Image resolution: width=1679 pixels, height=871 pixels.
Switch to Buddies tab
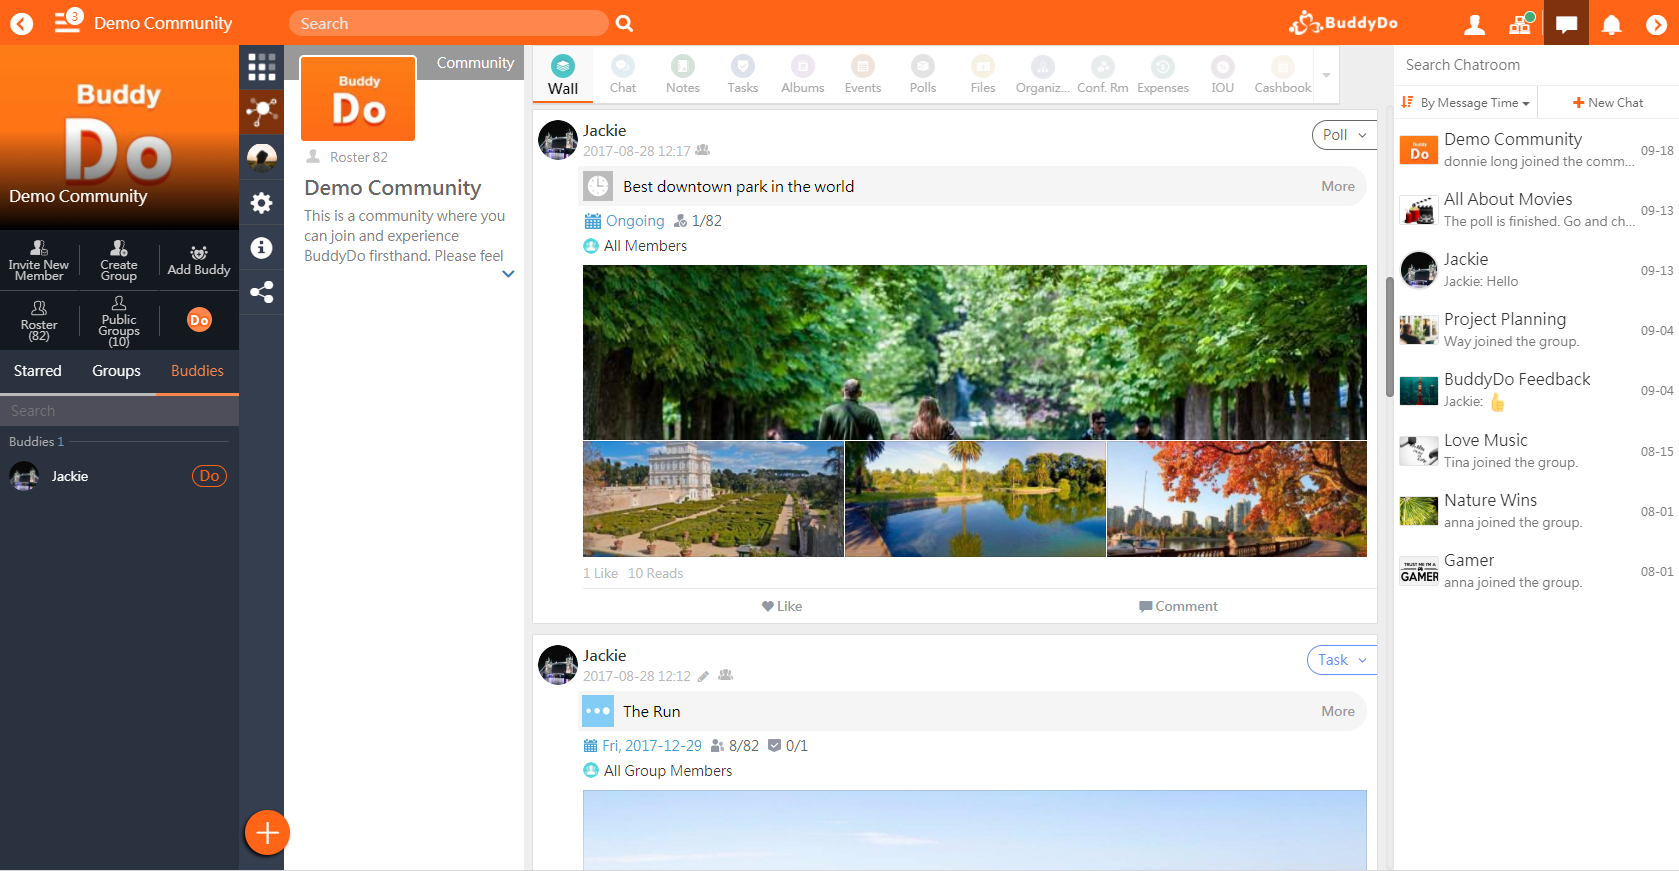point(197,371)
